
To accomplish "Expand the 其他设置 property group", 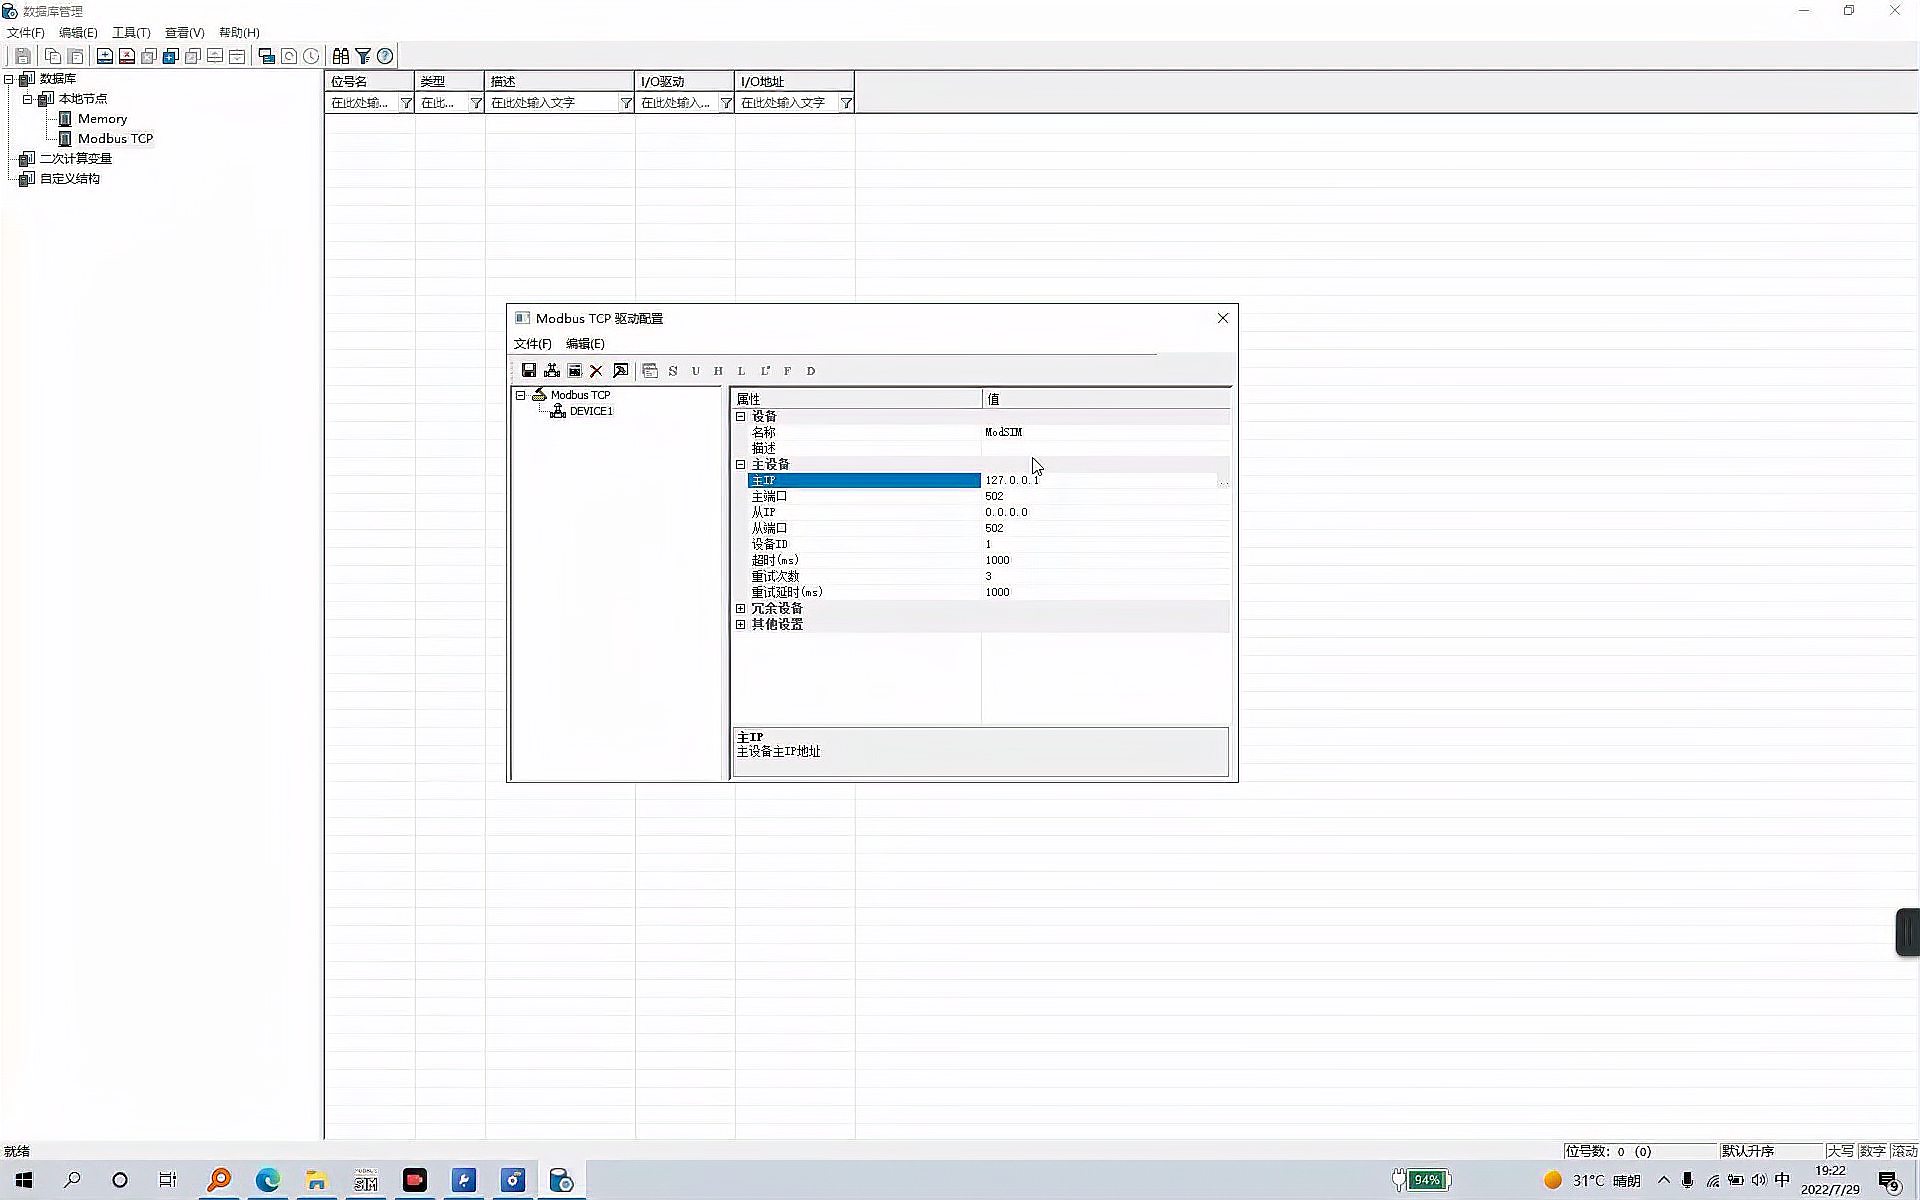I will (741, 623).
